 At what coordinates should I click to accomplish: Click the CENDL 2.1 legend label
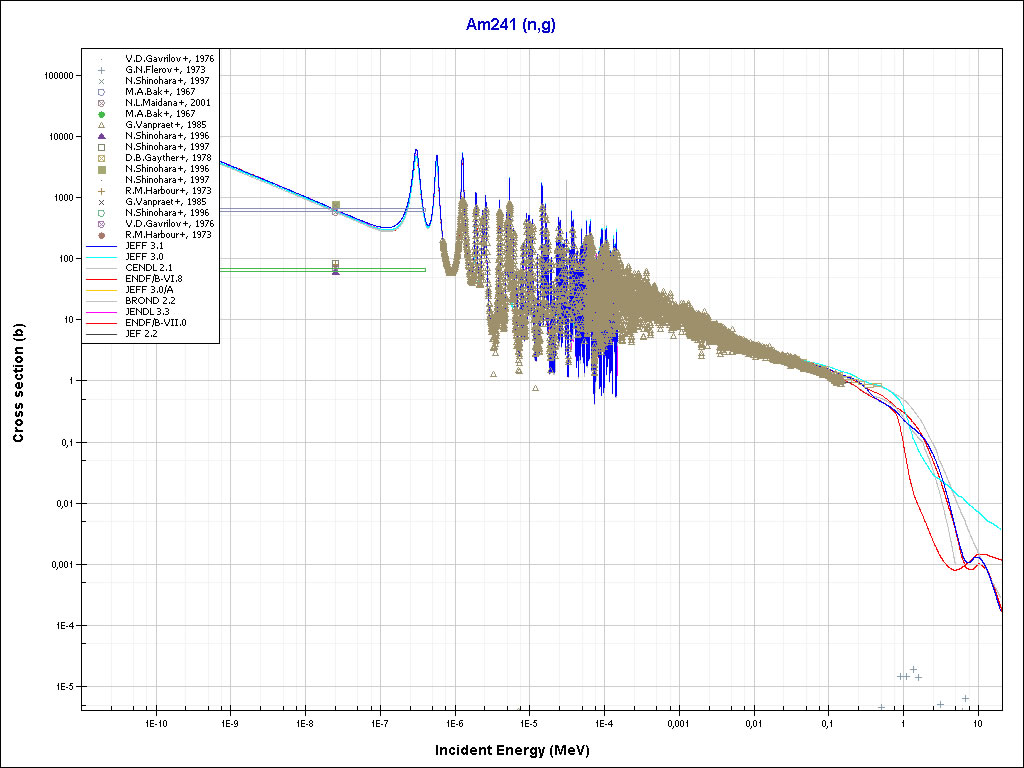[x=148, y=267]
